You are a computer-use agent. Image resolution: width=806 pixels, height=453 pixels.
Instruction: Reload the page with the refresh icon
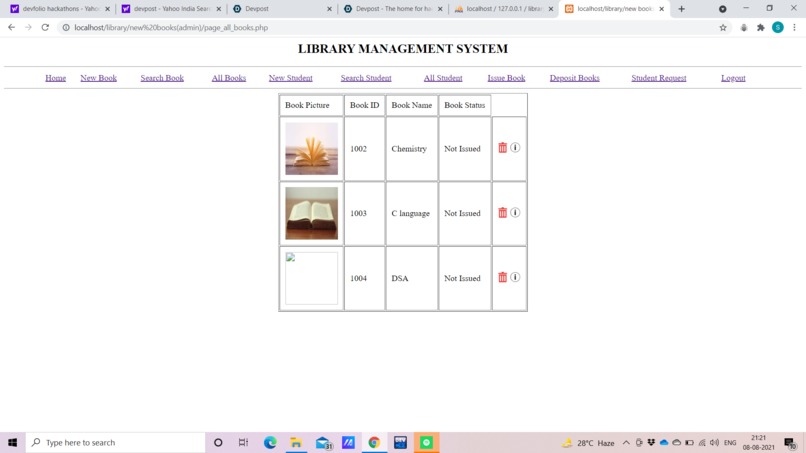(45, 27)
